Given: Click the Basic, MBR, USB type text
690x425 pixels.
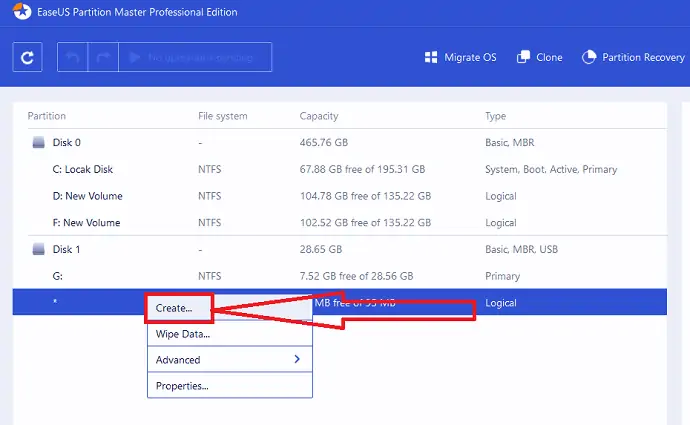Looking at the screenshot, I should click(x=521, y=249).
